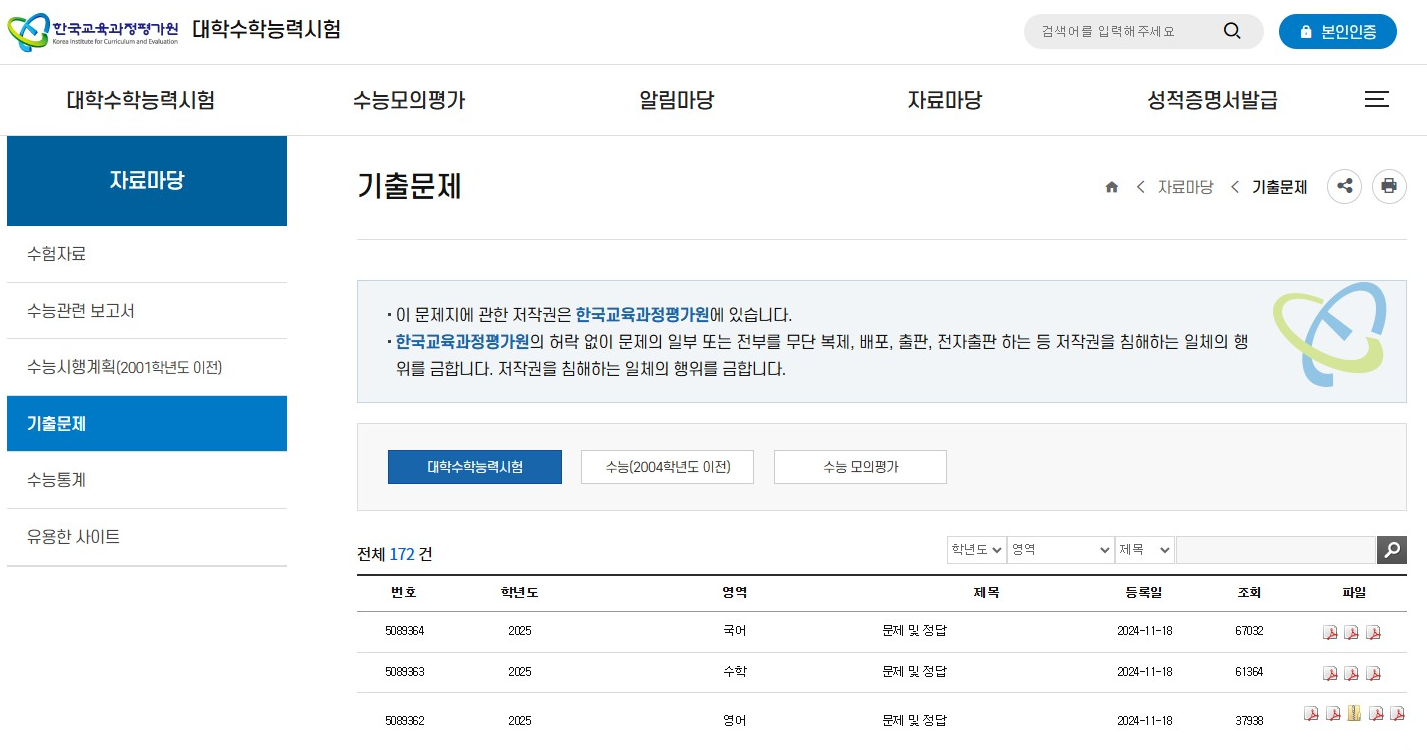This screenshot has height=750, width=1427.
Task: Open 문제 및 정답 for the 영어 row
Action: click(x=914, y=721)
